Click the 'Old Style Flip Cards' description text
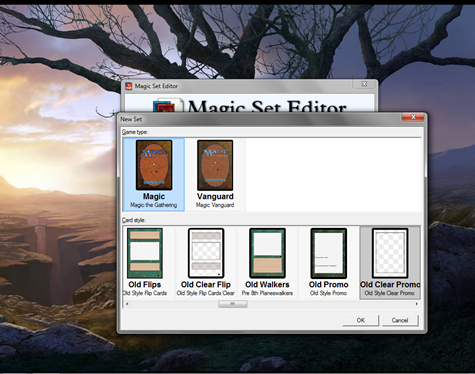 [x=145, y=293]
